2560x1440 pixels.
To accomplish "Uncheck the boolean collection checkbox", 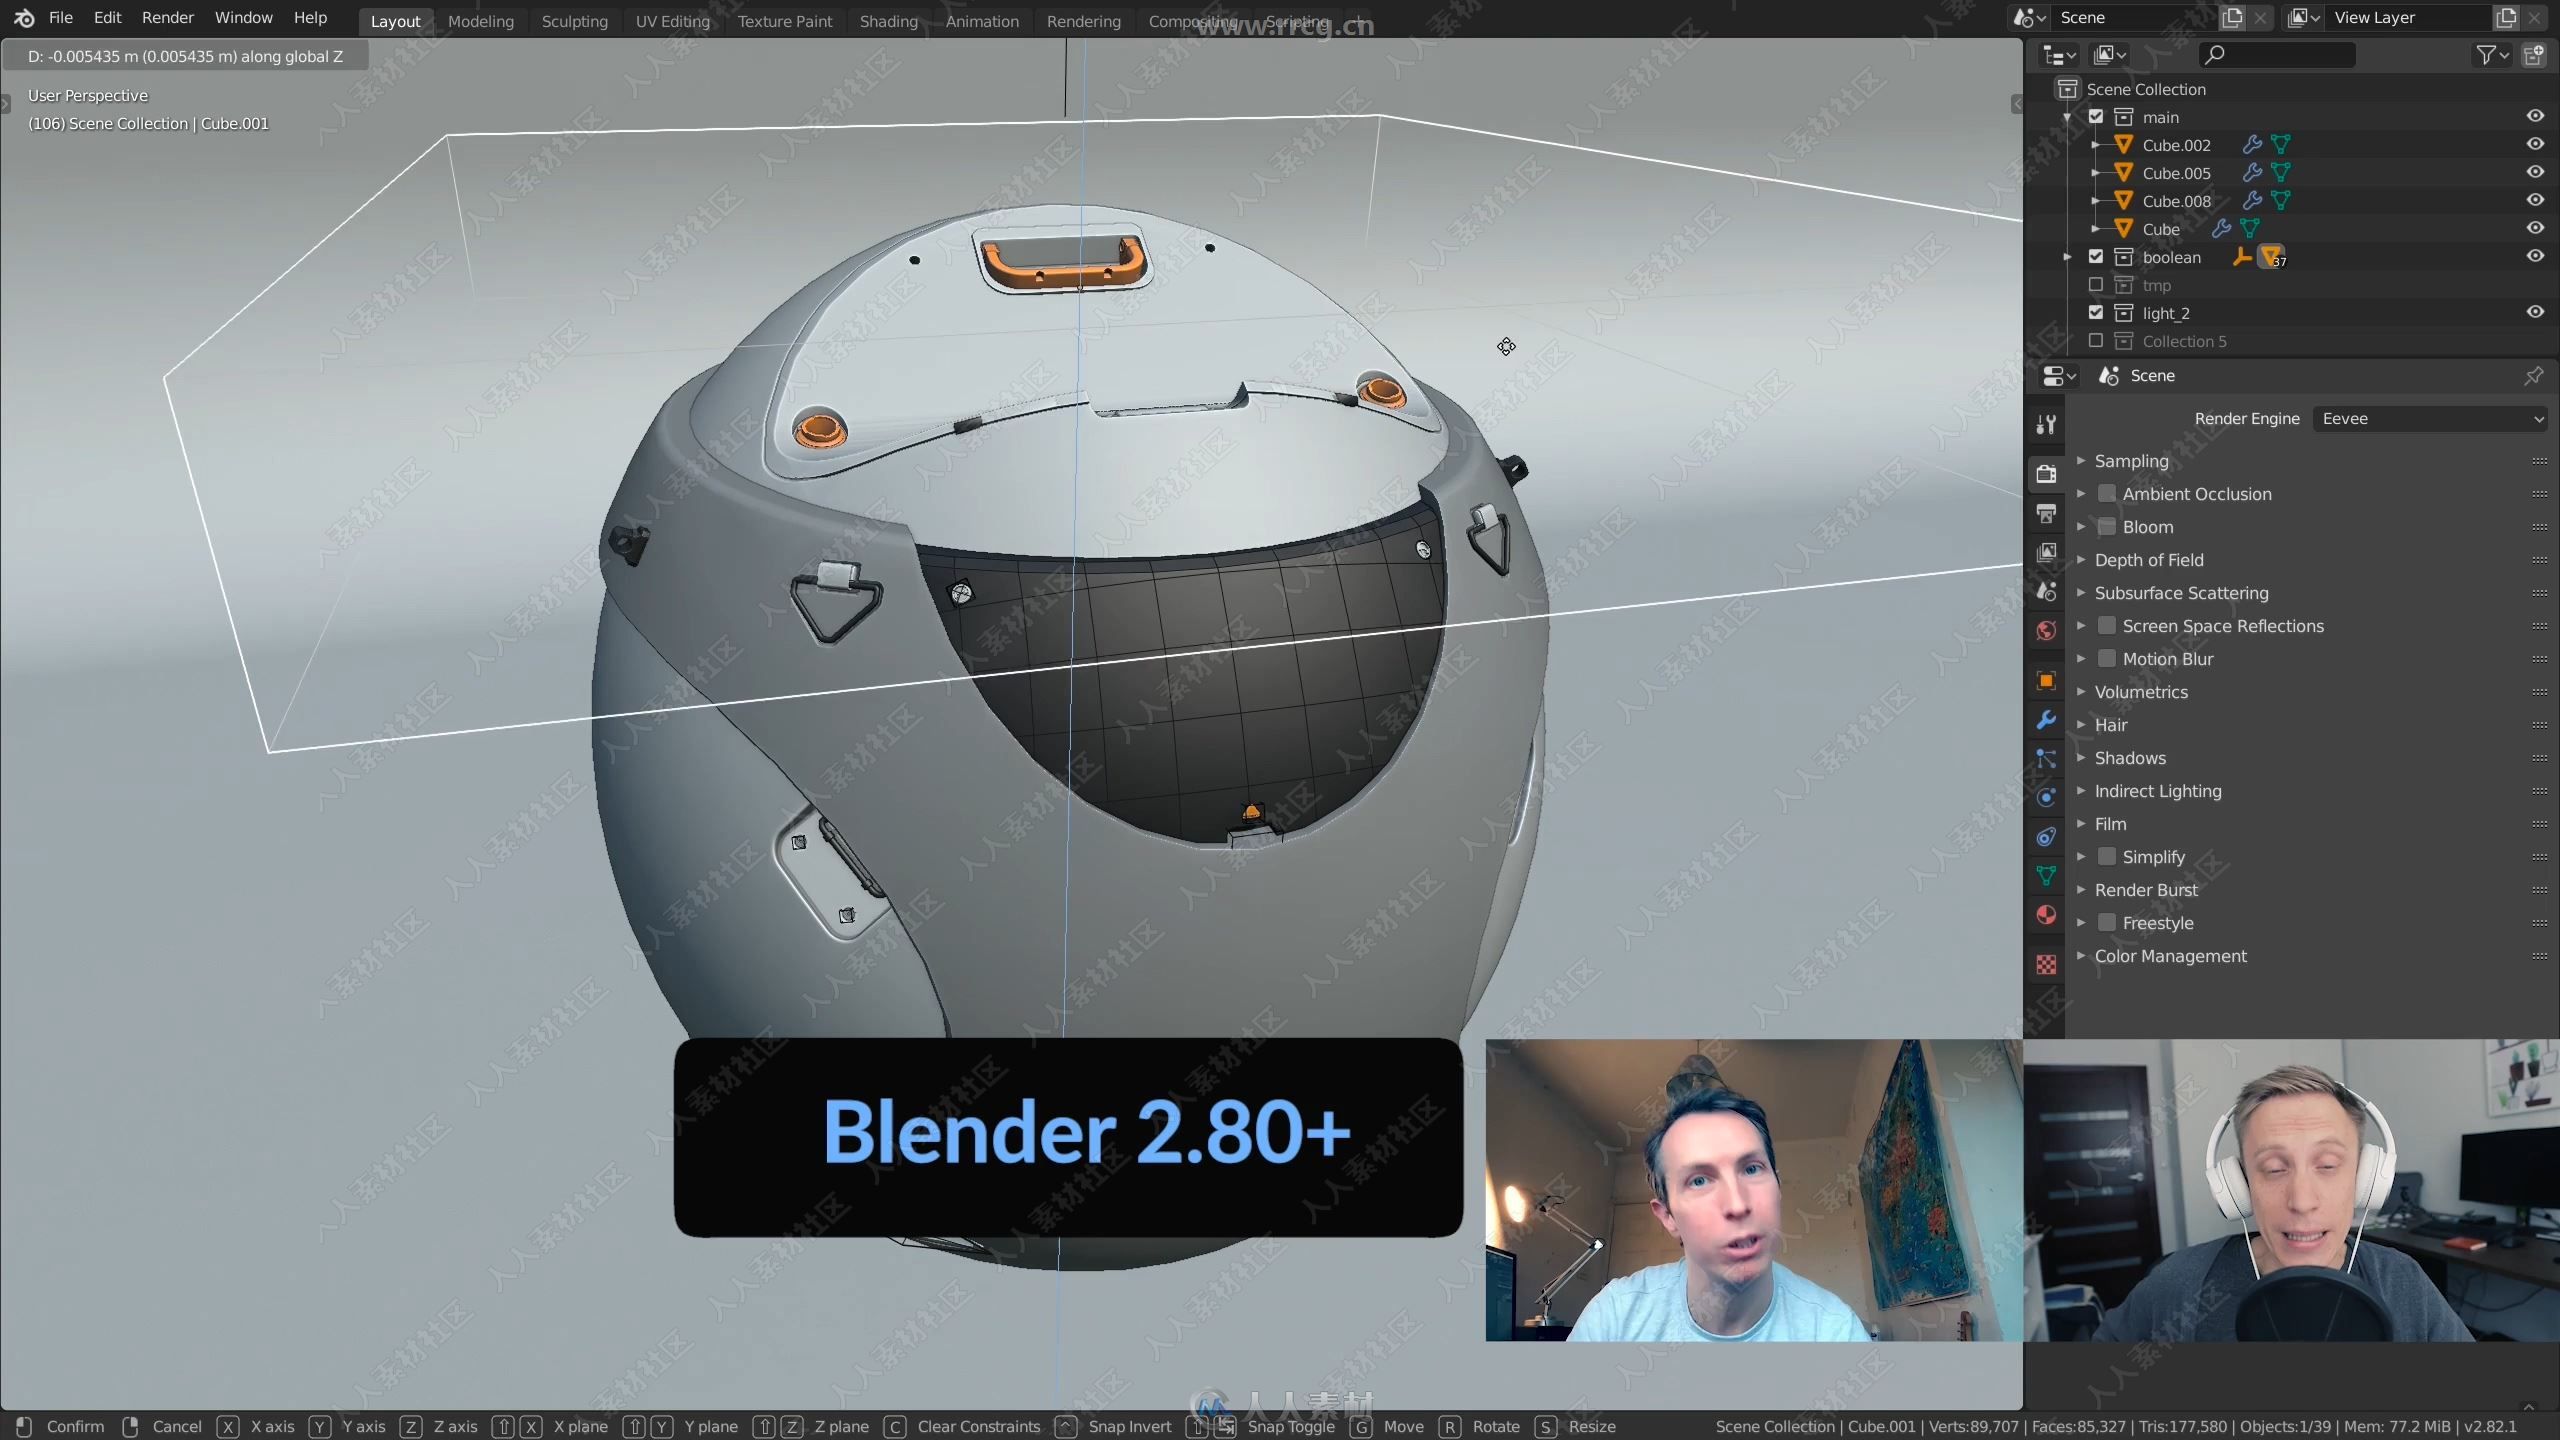I will click(x=2096, y=257).
